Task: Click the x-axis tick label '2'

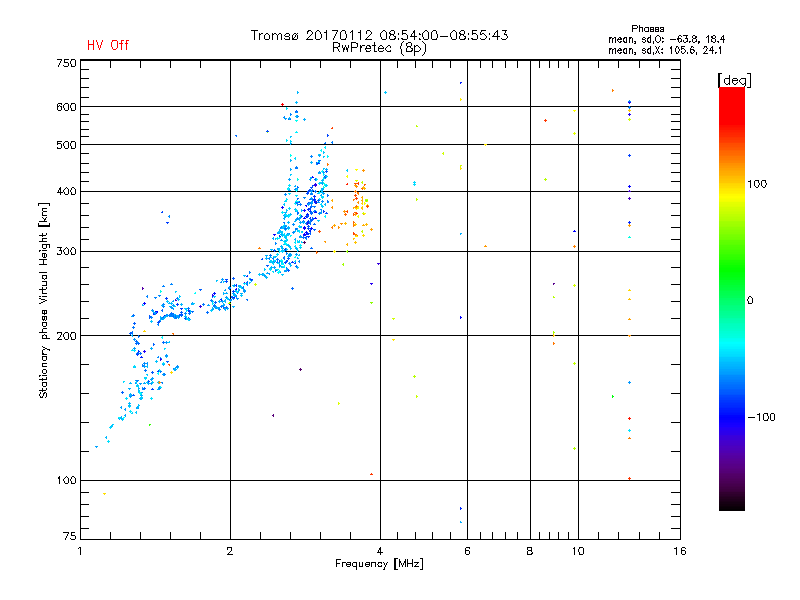Action: [x=230, y=551]
